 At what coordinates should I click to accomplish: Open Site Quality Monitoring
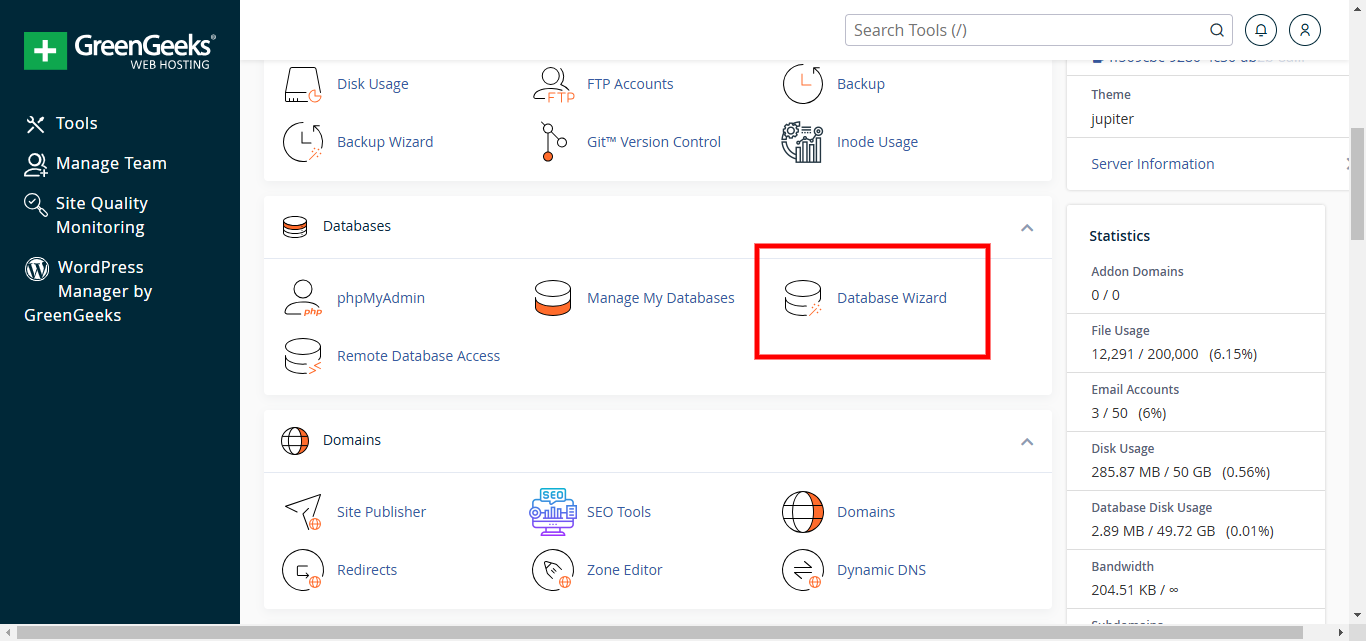click(x=100, y=214)
